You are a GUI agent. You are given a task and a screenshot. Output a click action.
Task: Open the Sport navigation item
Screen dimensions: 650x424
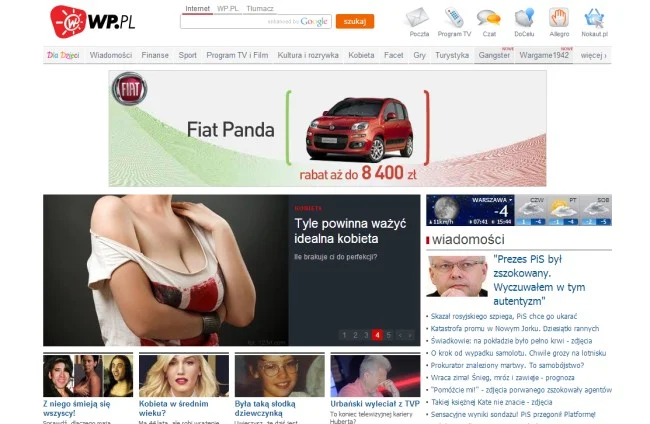coord(187,55)
